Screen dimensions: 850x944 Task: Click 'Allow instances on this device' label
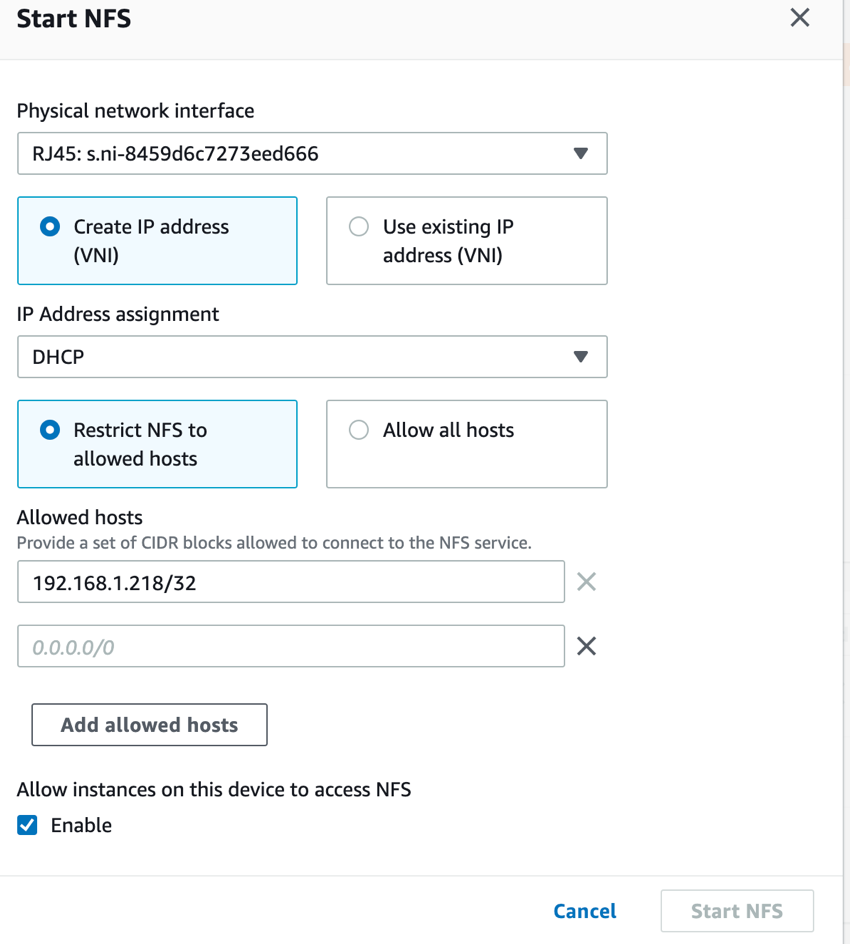click(x=214, y=789)
